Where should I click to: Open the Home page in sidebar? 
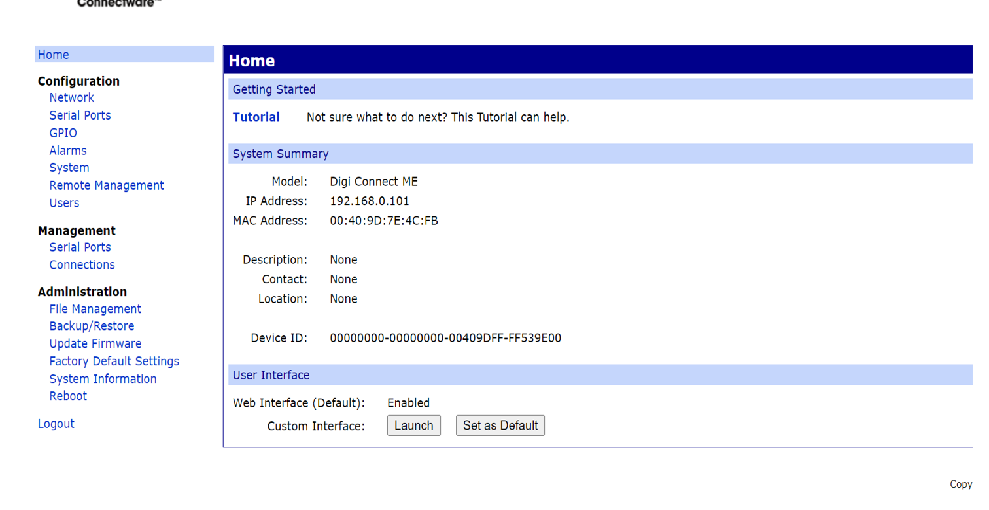point(54,55)
